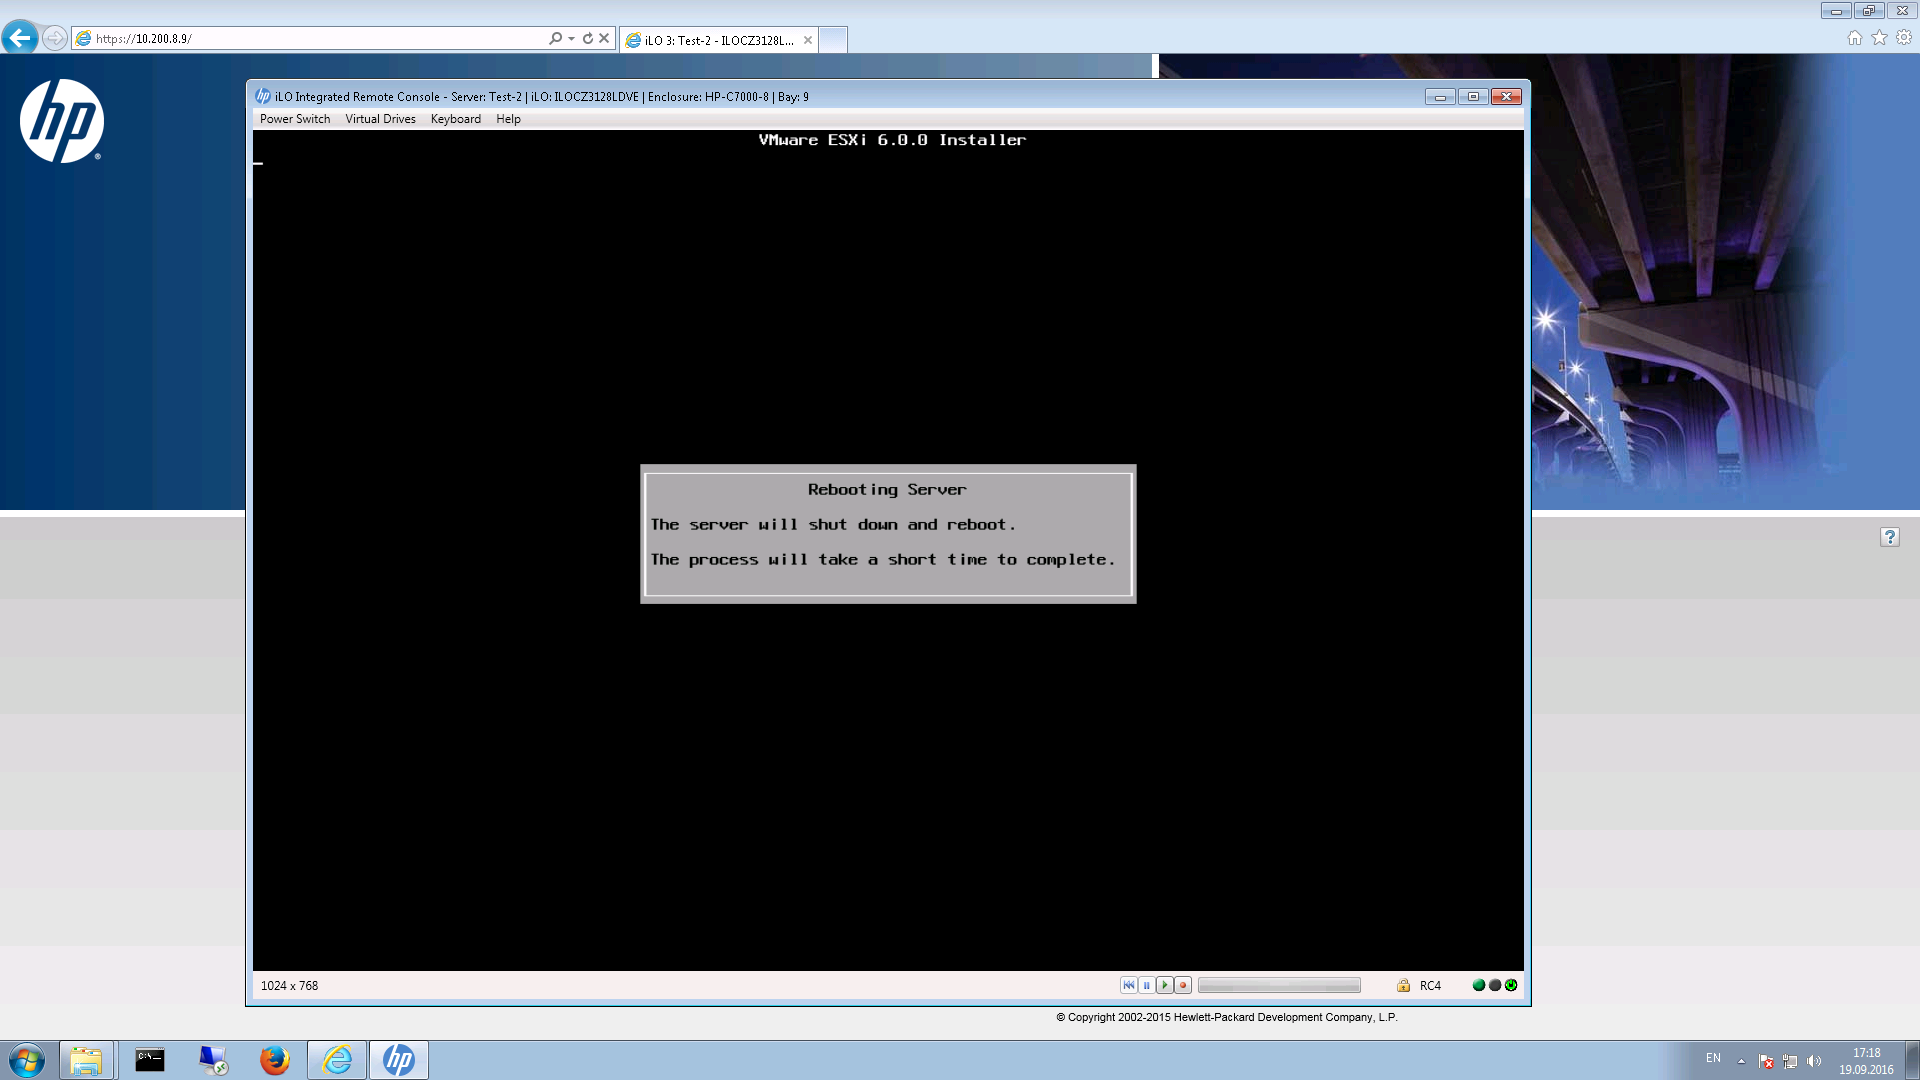Click the search magnifier in address bar
The height and width of the screenshot is (1080, 1920).
[555, 39]
